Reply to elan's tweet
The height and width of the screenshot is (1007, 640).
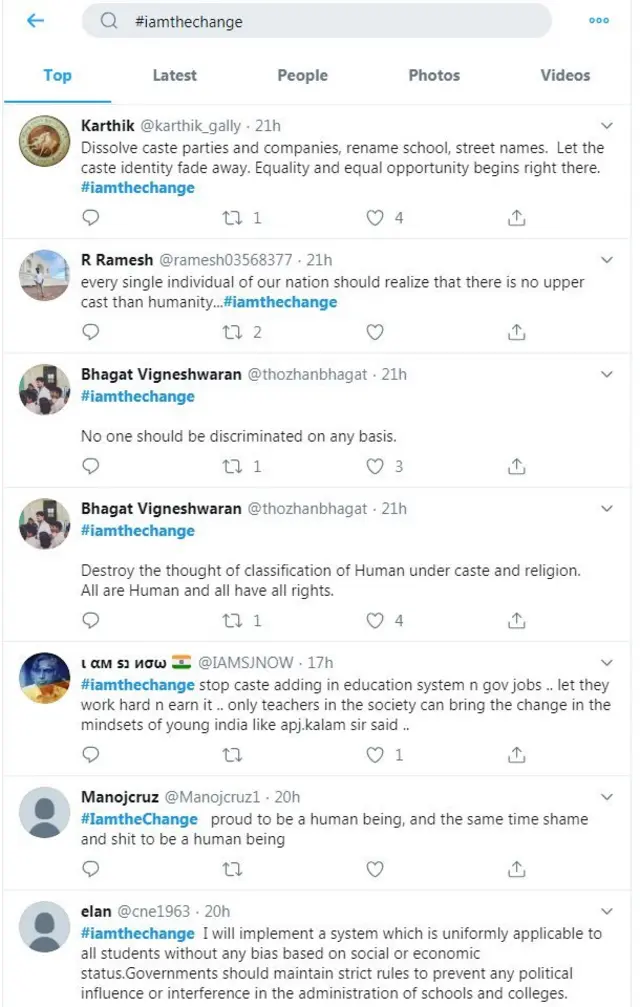(91, 1005)
